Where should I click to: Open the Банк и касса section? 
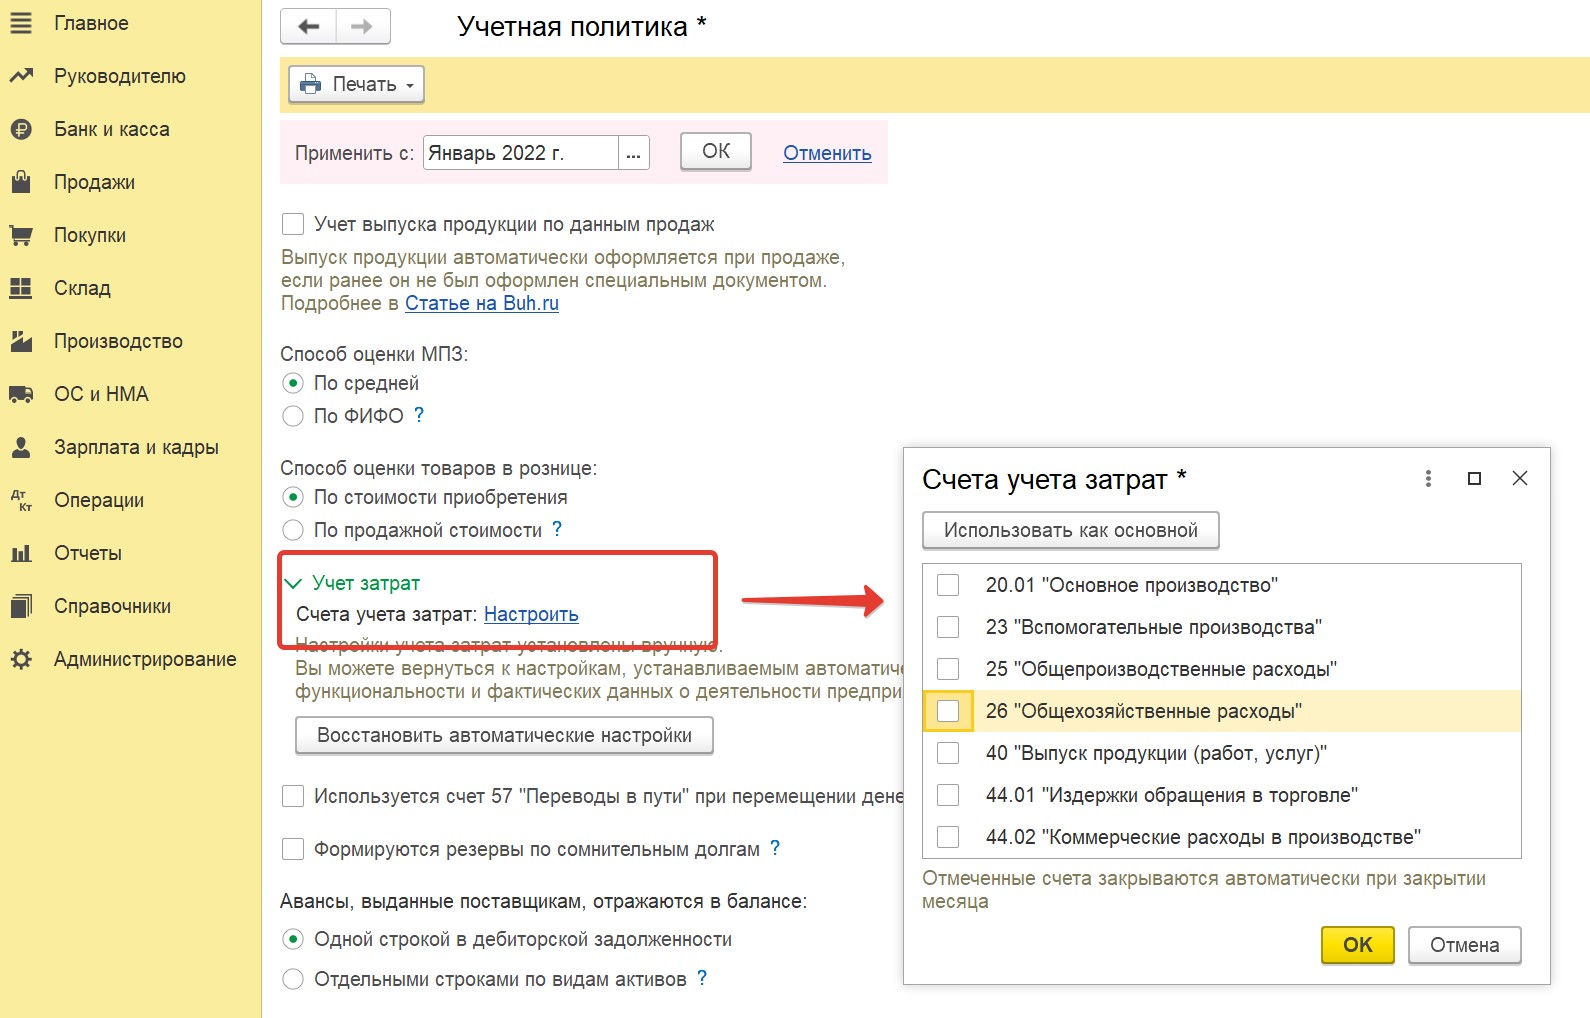tap(112, 129)
